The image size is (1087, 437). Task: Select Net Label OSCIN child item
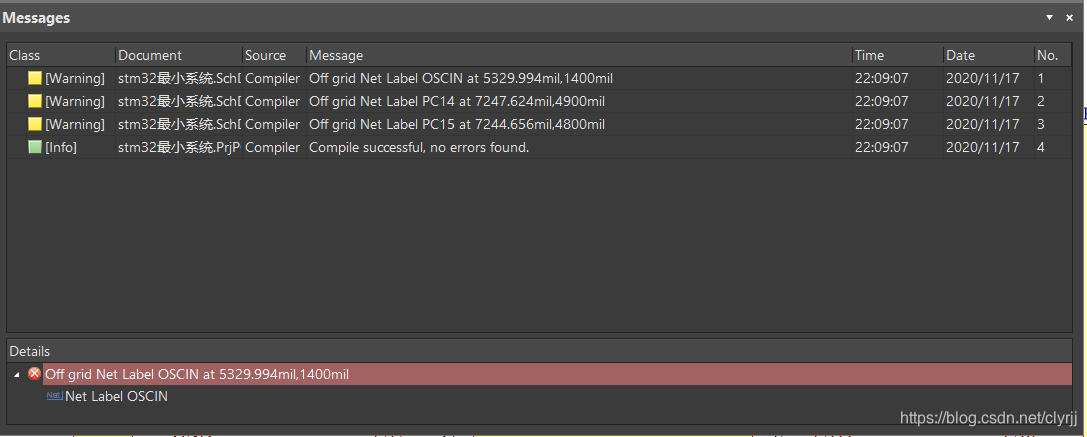[x=116, y=396]
